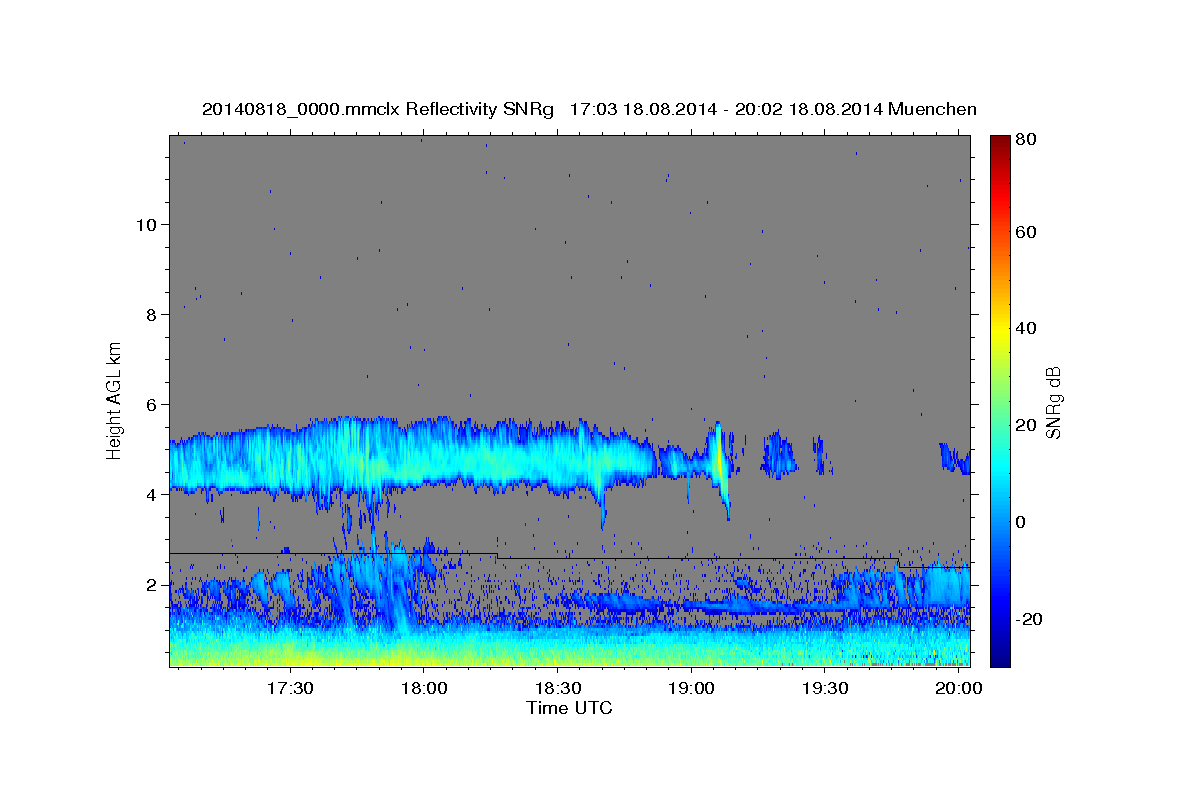The height and width of the screenshot is (800, 1200).
Task: Select the 18:00 time tick label
Action: tap(424, 689)
